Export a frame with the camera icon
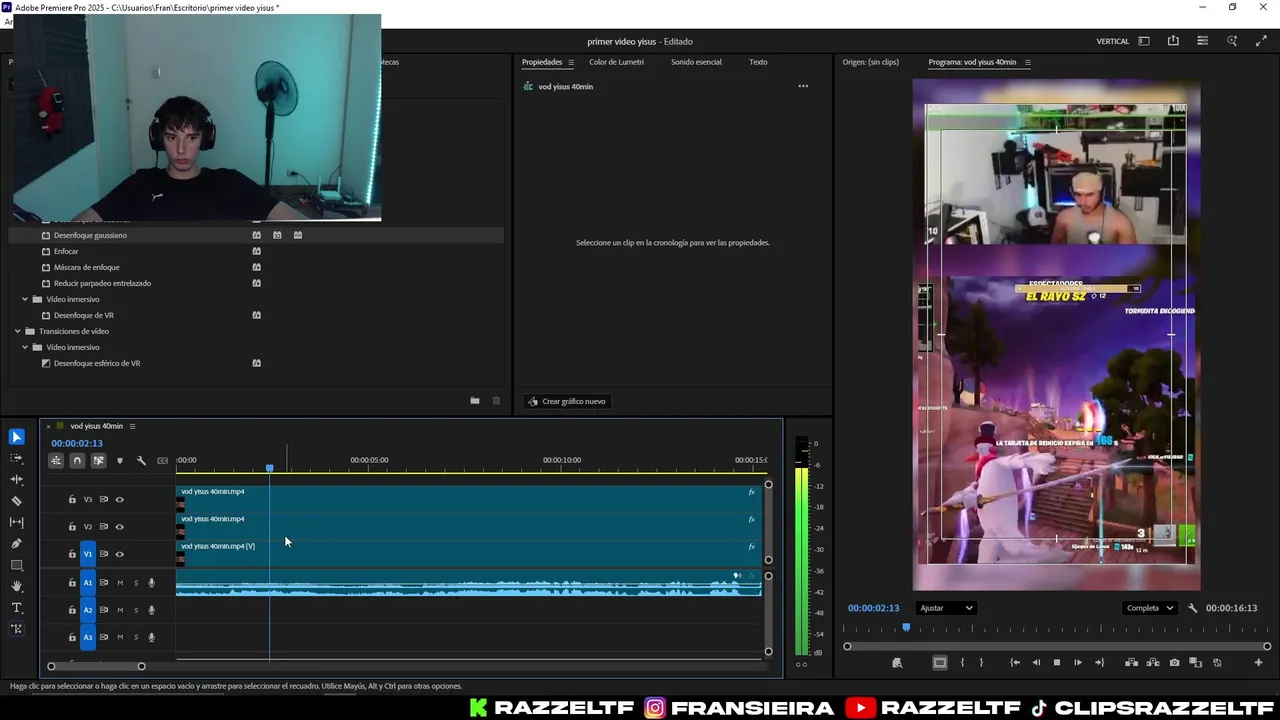Screen dimensions: 1280x720 point(1174,663)
